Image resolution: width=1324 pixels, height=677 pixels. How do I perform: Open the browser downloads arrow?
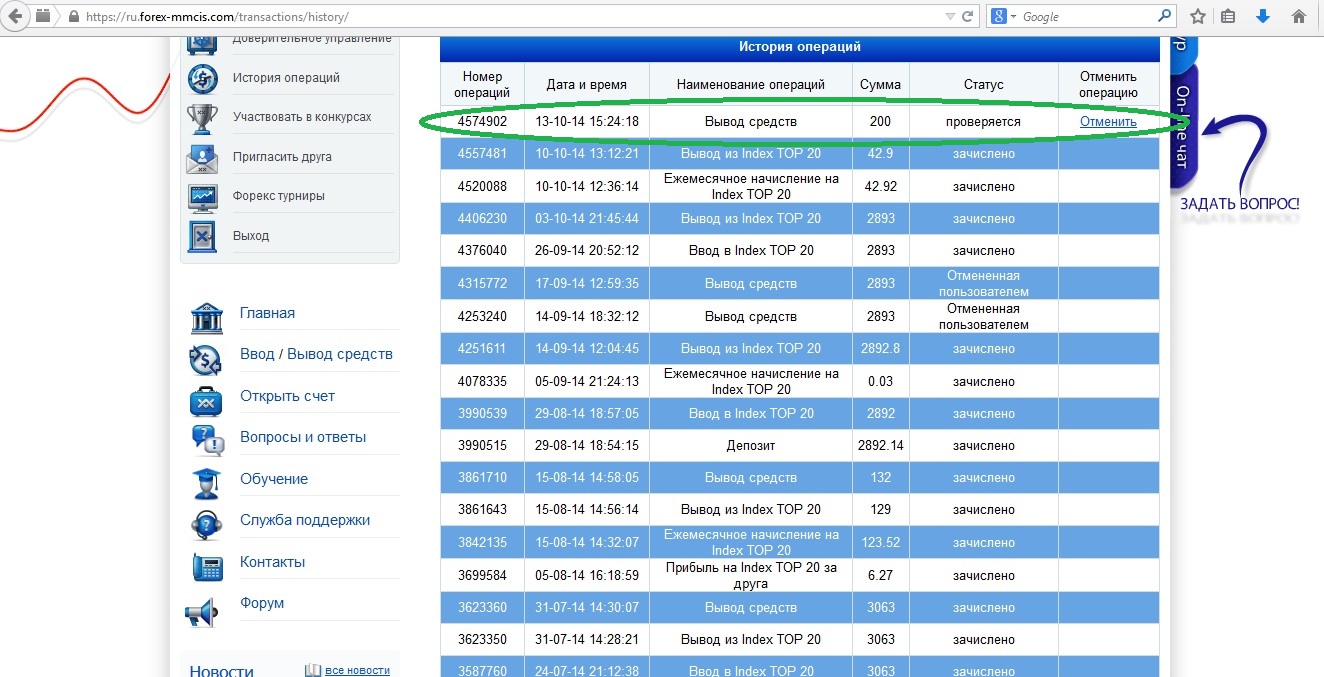coord(1262,17)
